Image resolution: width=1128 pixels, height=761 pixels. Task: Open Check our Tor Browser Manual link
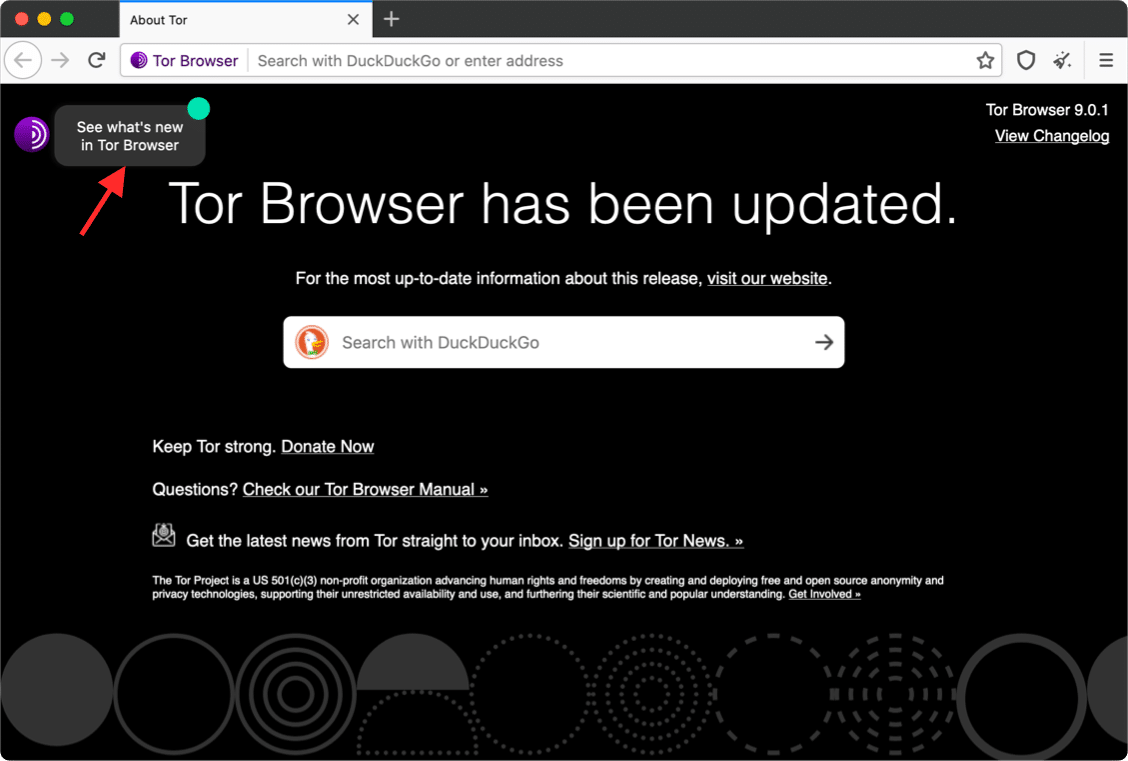click(x=365, y=490)
